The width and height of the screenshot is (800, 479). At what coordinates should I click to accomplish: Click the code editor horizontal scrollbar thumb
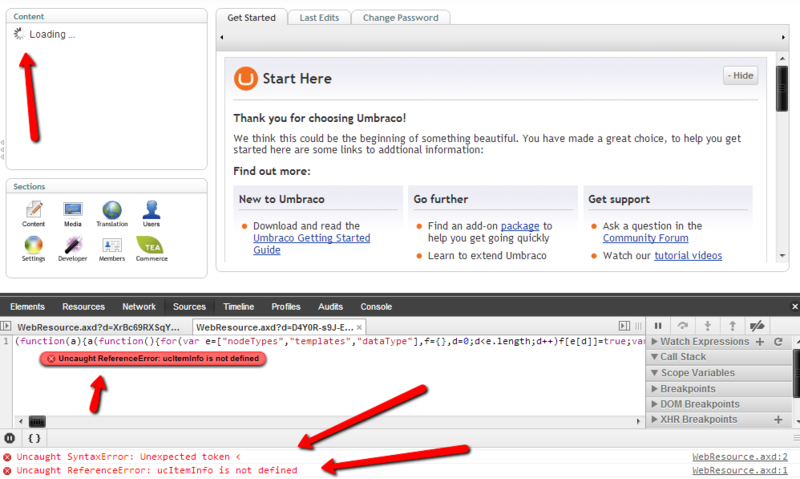(x=37, y=421)
